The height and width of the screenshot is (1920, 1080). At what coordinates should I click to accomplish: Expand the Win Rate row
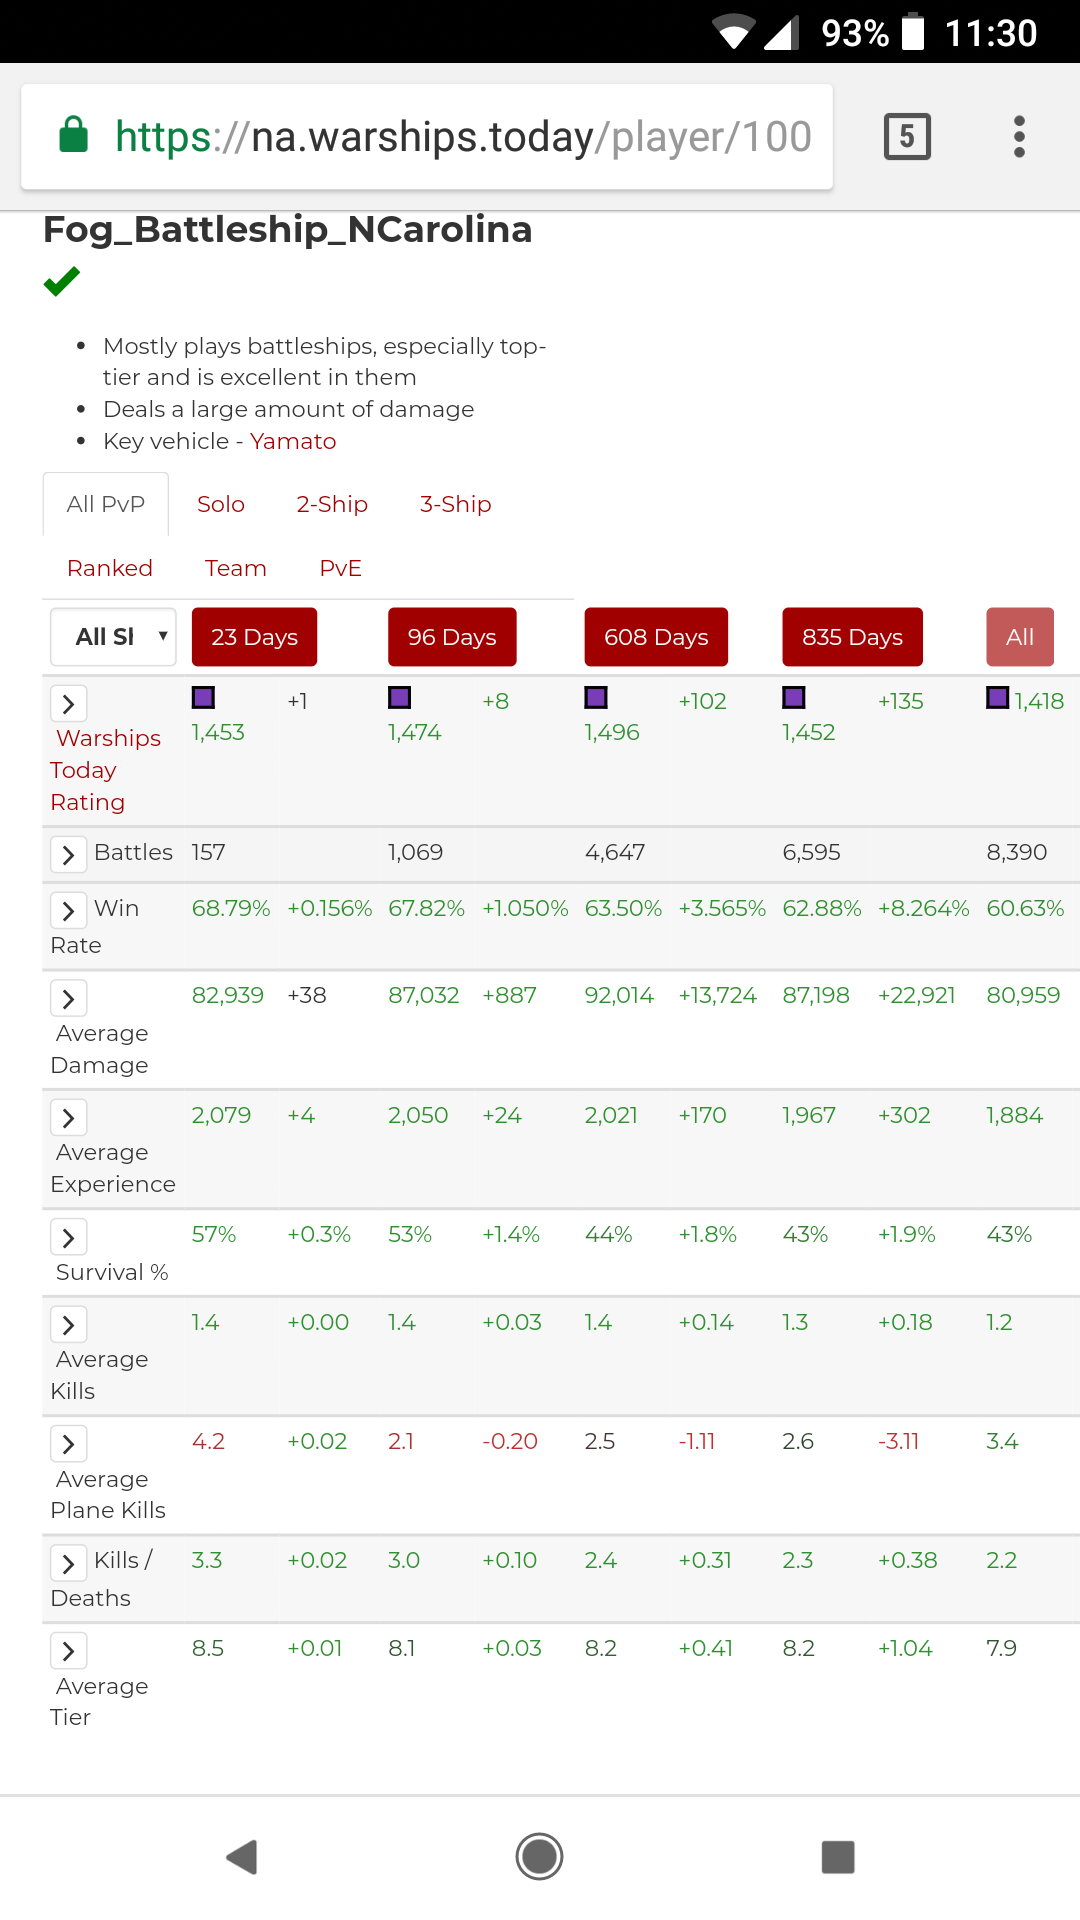[68, 911]
